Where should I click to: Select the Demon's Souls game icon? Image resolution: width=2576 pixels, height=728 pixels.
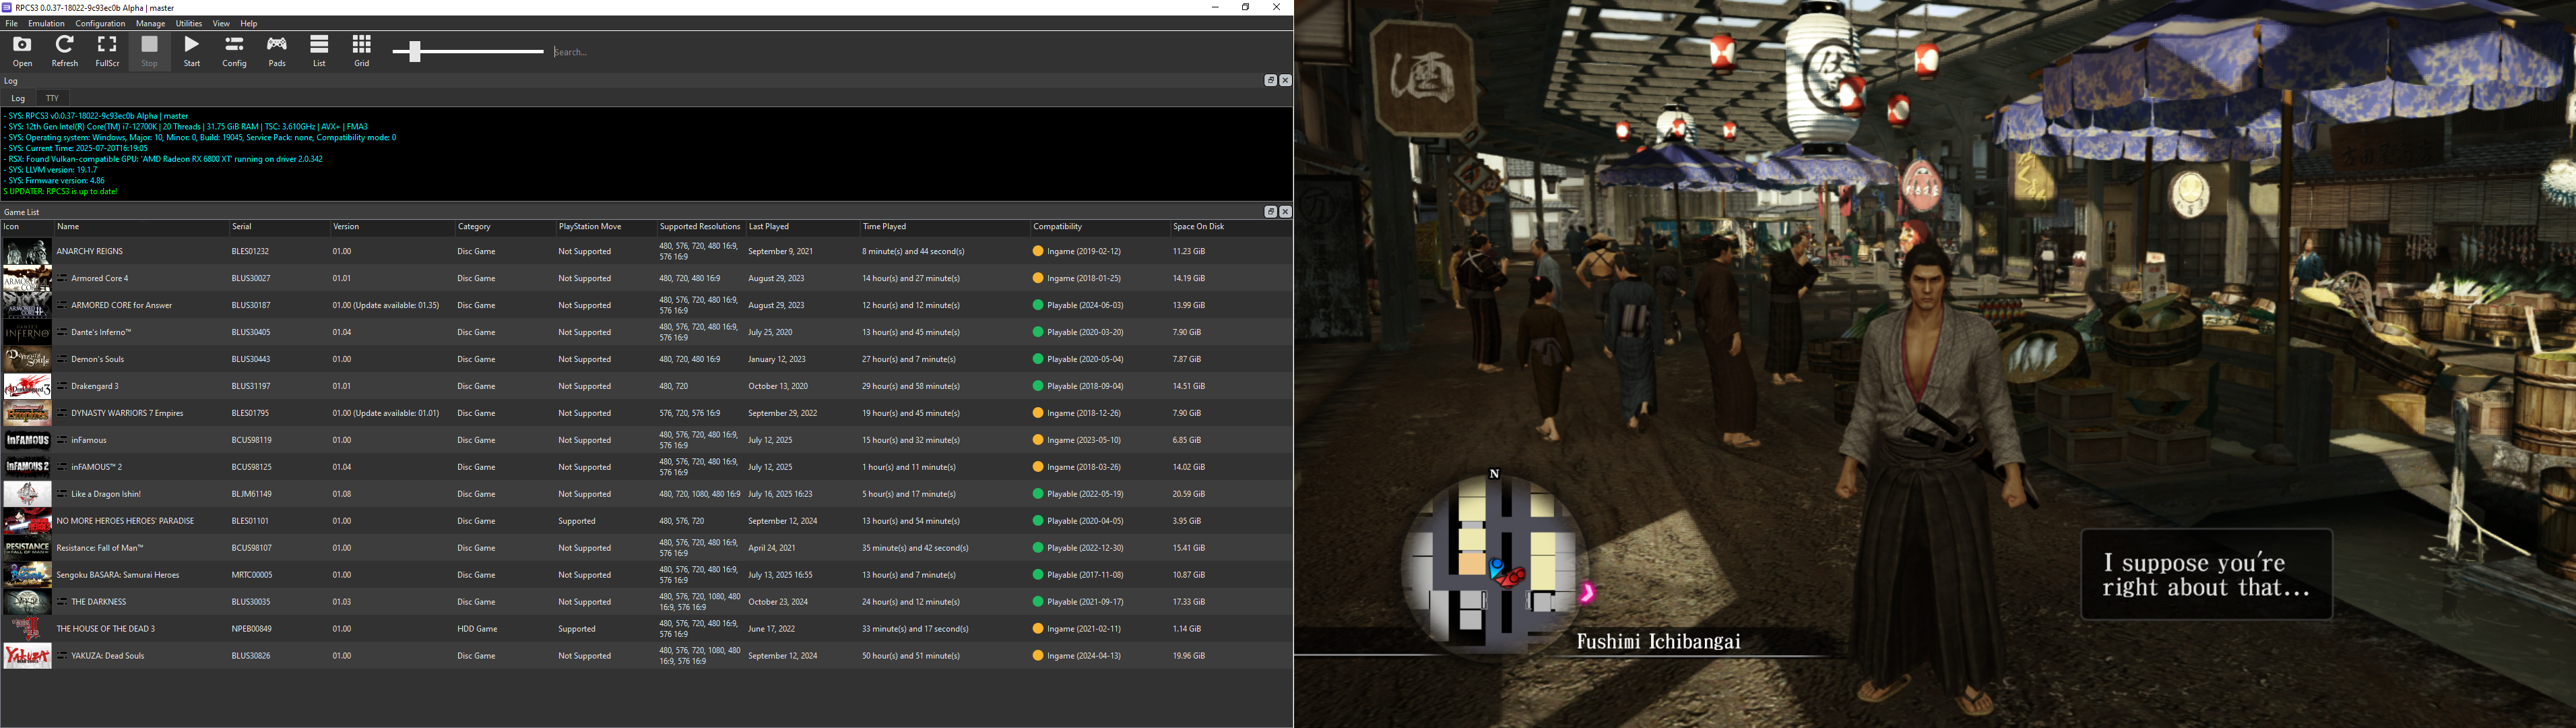[27, 359]
